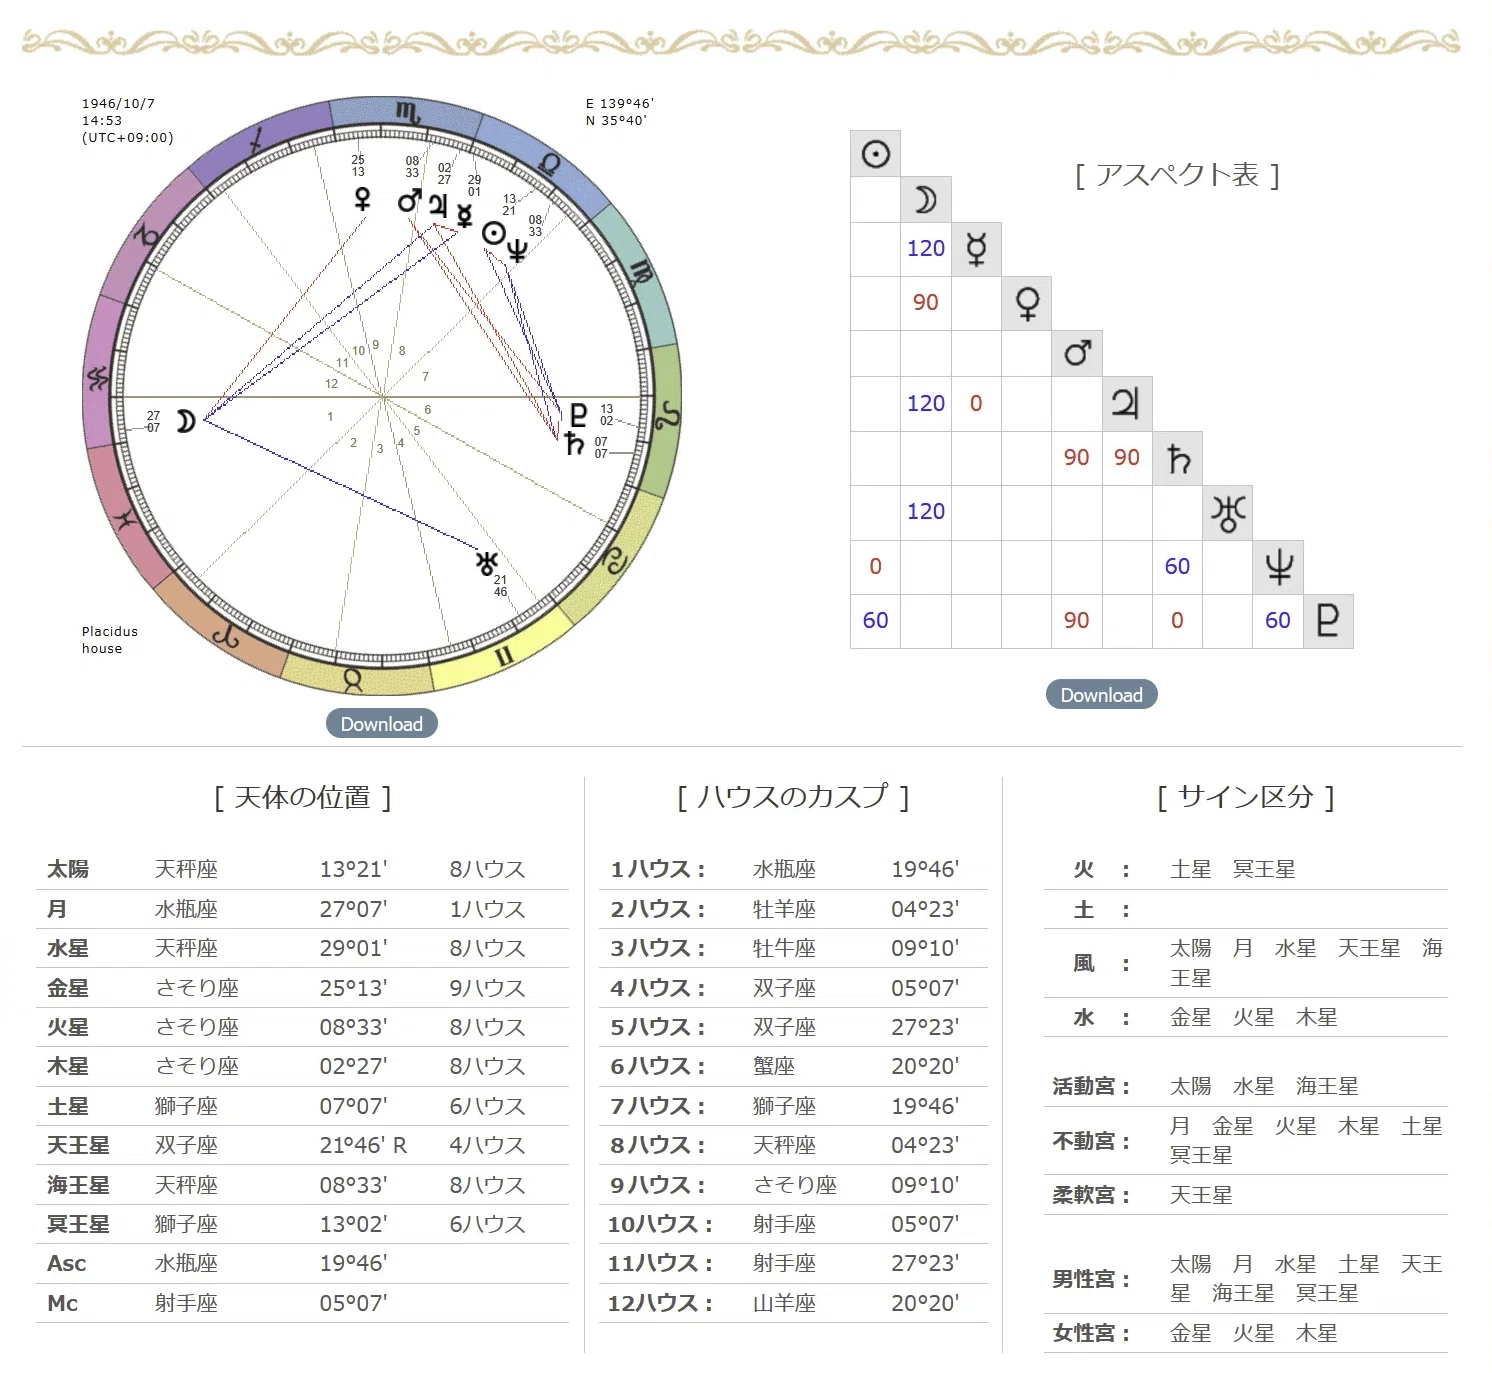Click the Mc row label

click(62, 1303)
